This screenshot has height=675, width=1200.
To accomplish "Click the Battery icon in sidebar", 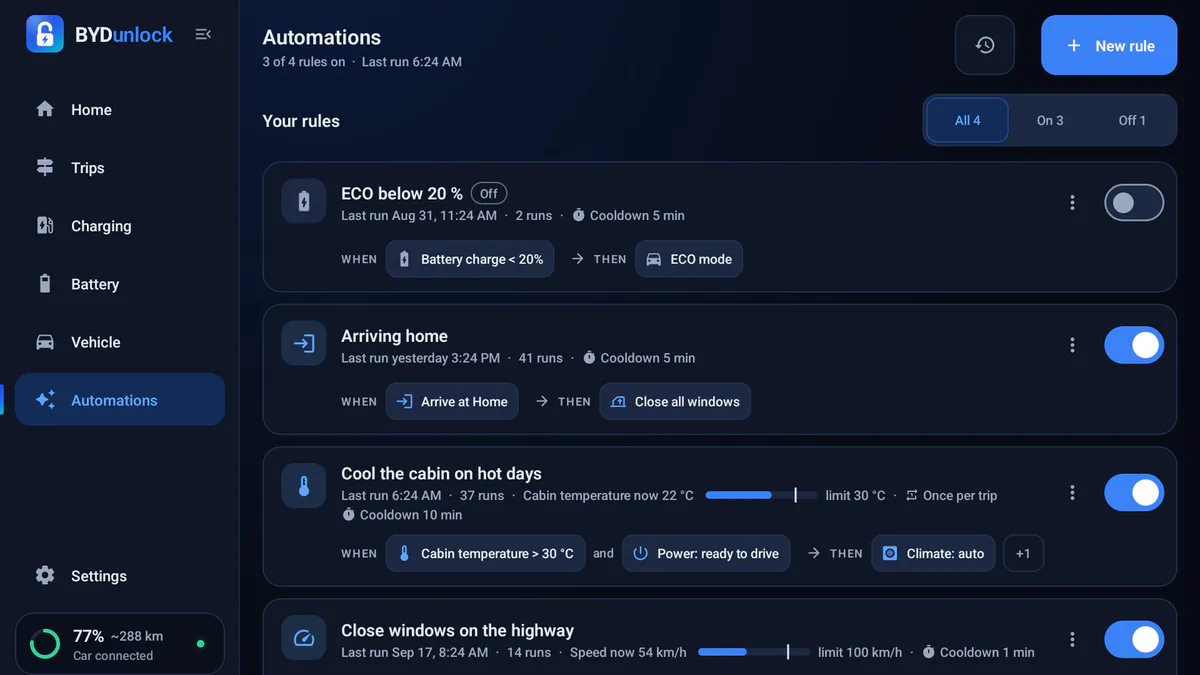I will coord(45,284).
